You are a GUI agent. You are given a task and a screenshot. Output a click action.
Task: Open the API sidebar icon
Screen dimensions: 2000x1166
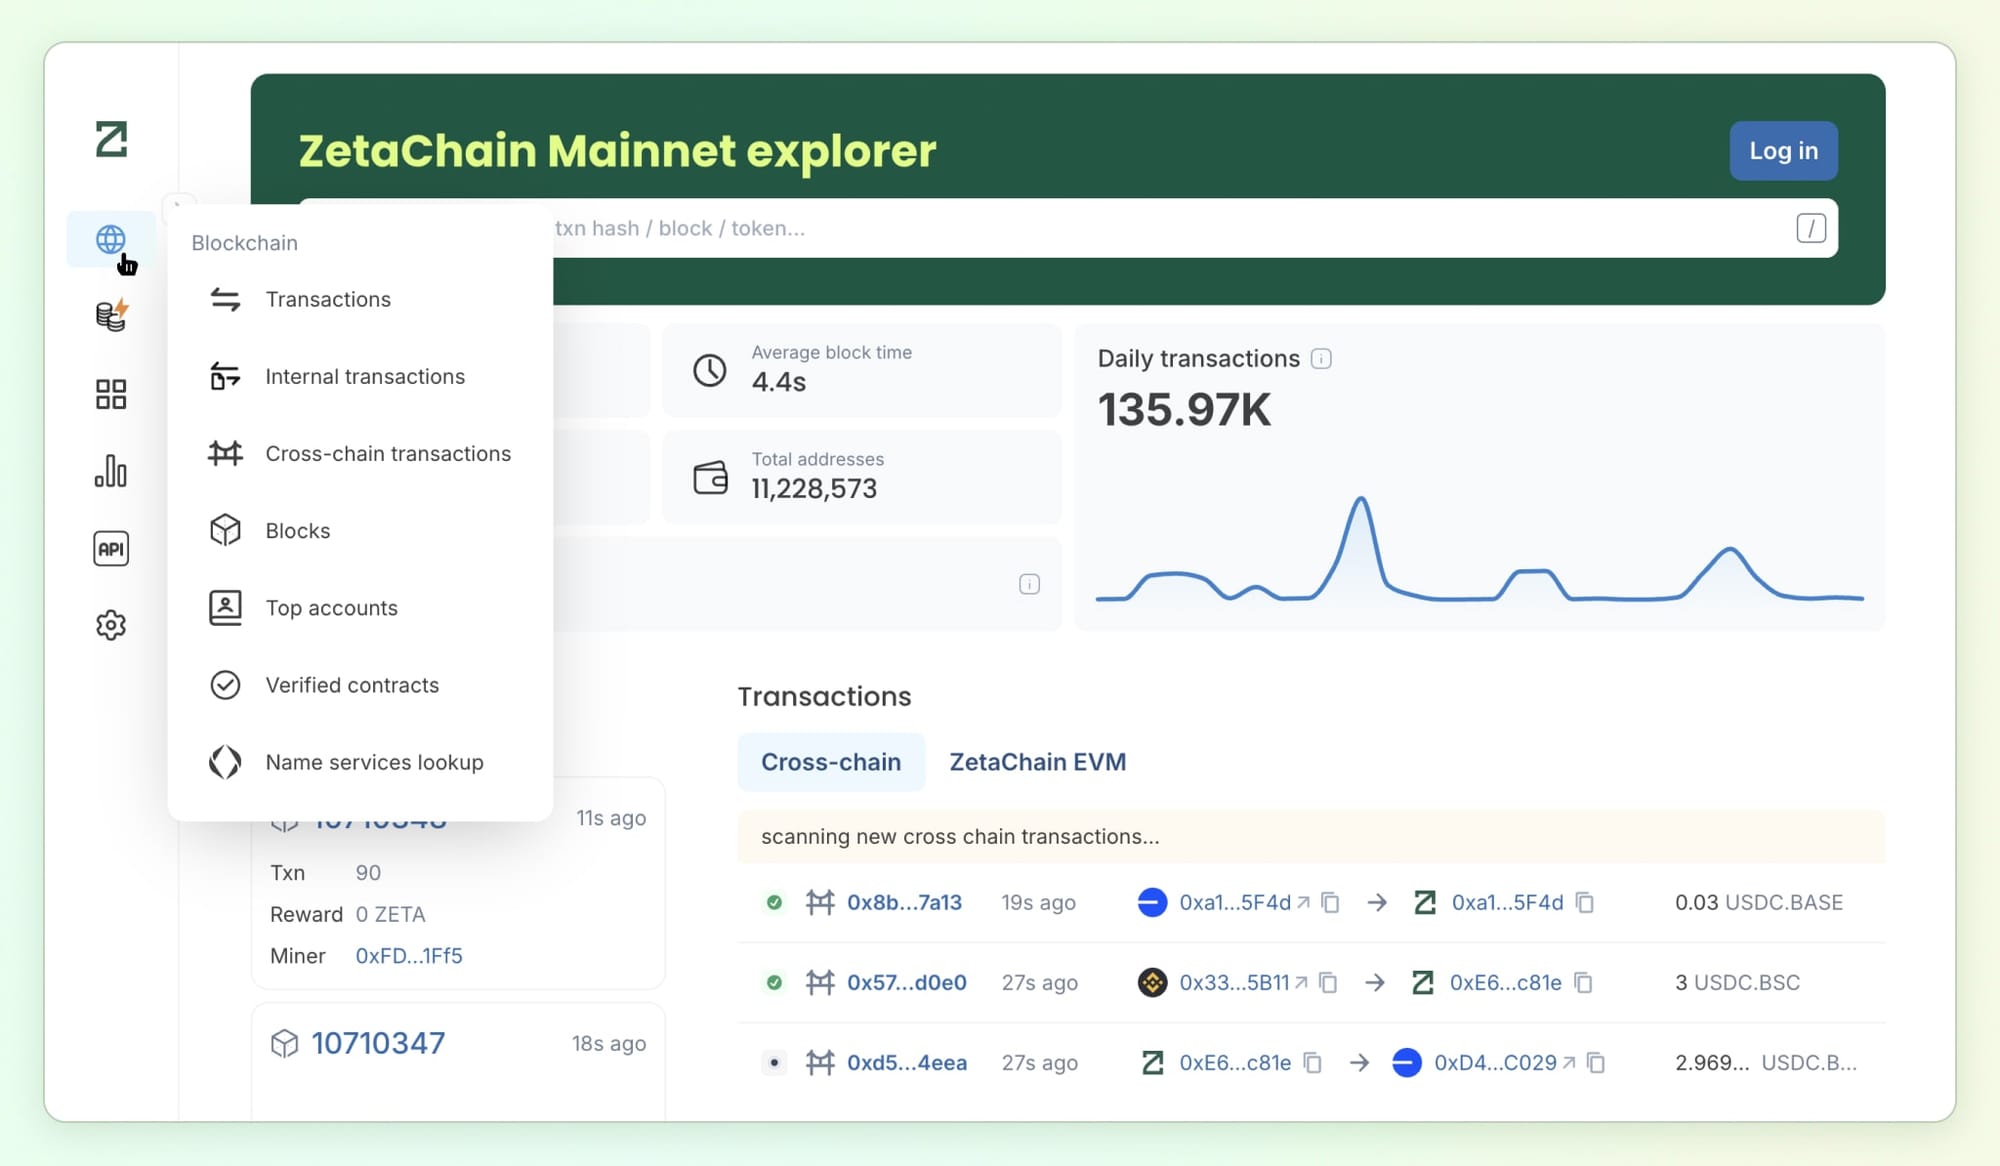pyautogui.click(x=111, y=548)
